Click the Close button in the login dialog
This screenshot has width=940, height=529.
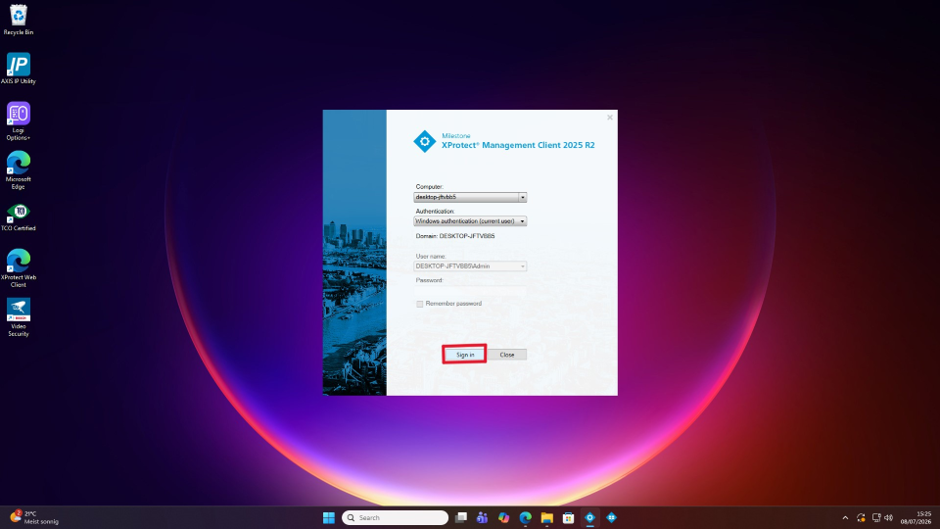pyautogui.click(x=507, y=354)
